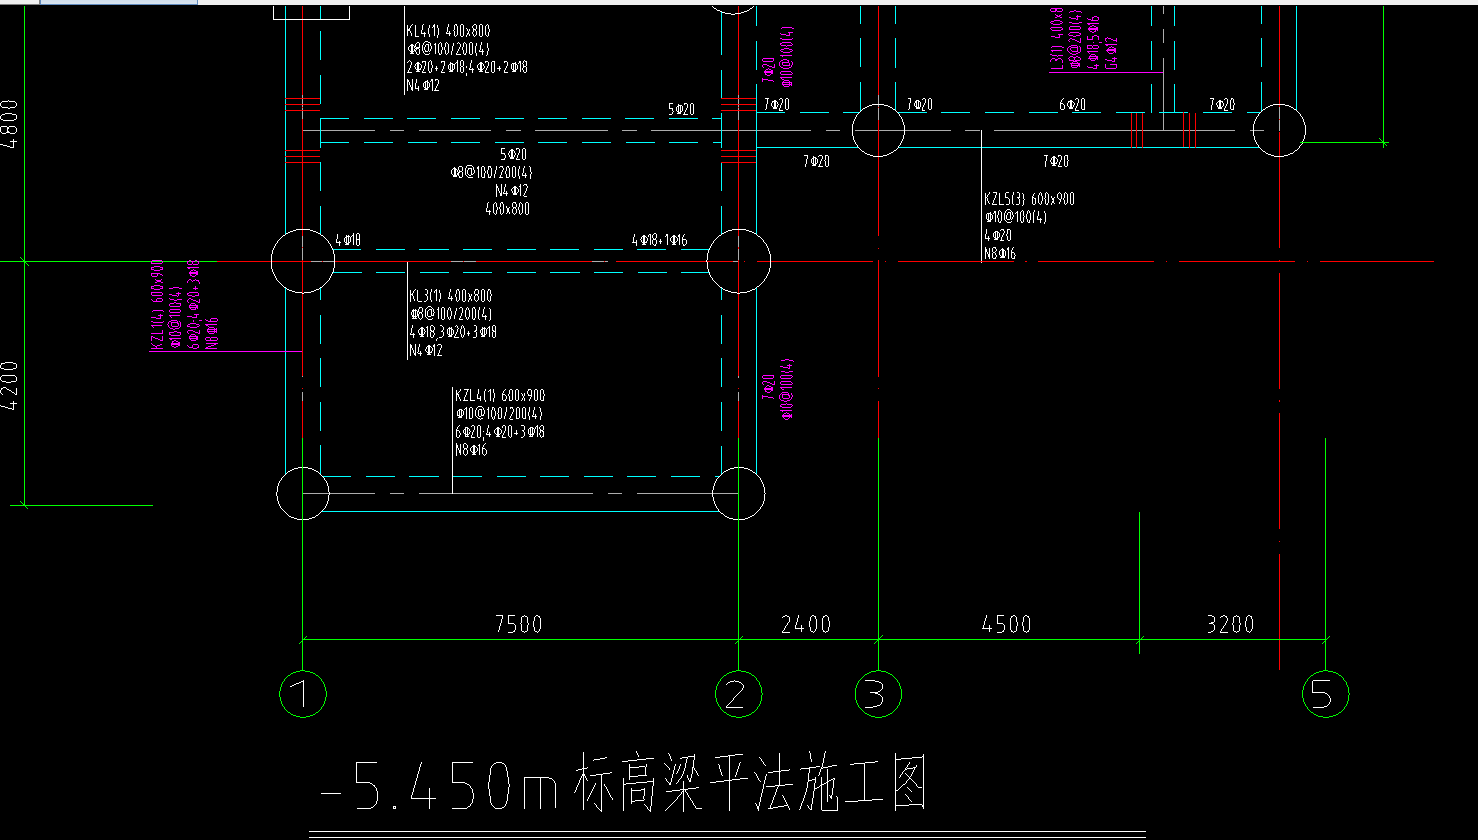Select the magenta KZL1(4) 600x900 vertical label
Screen dimensions: 1478x840
point(157,304)
